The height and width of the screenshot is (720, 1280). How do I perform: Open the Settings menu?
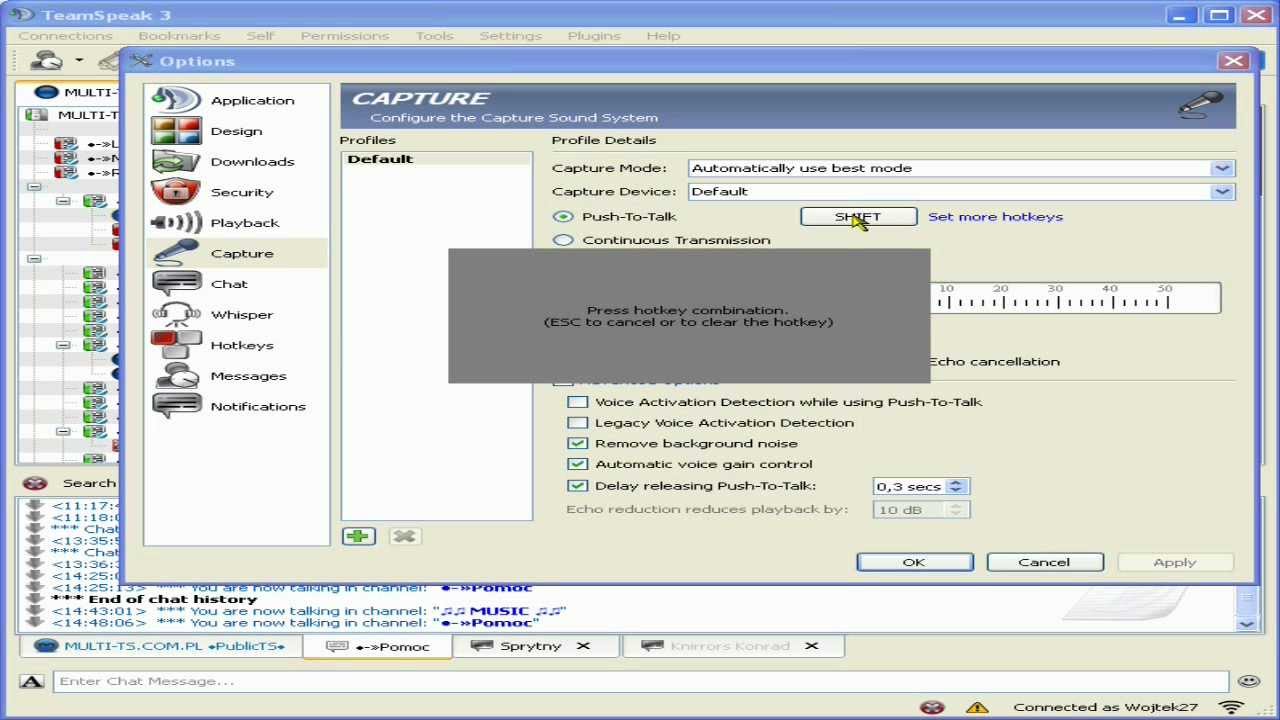(x=510, y=36)
